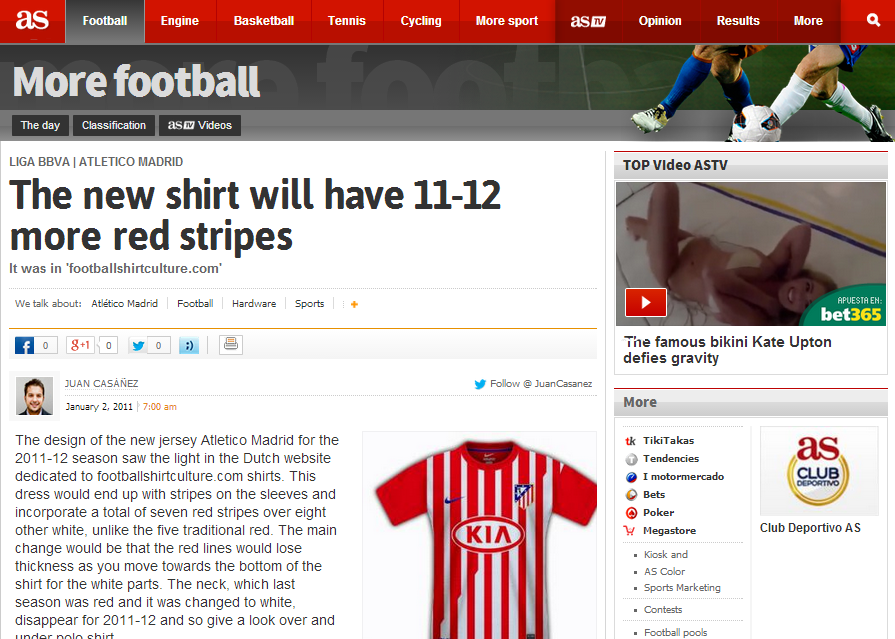Open the Sports Marketing link
Viewport: 895px width, 639px height.
(682, 588)
